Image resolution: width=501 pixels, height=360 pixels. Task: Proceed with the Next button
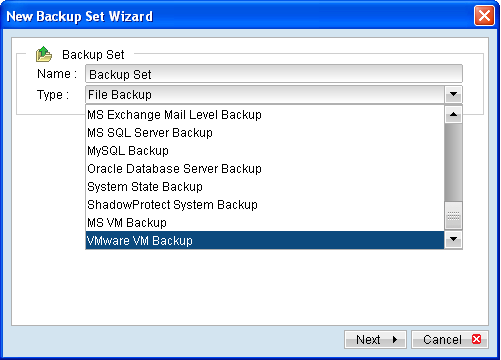click(375, 340)
